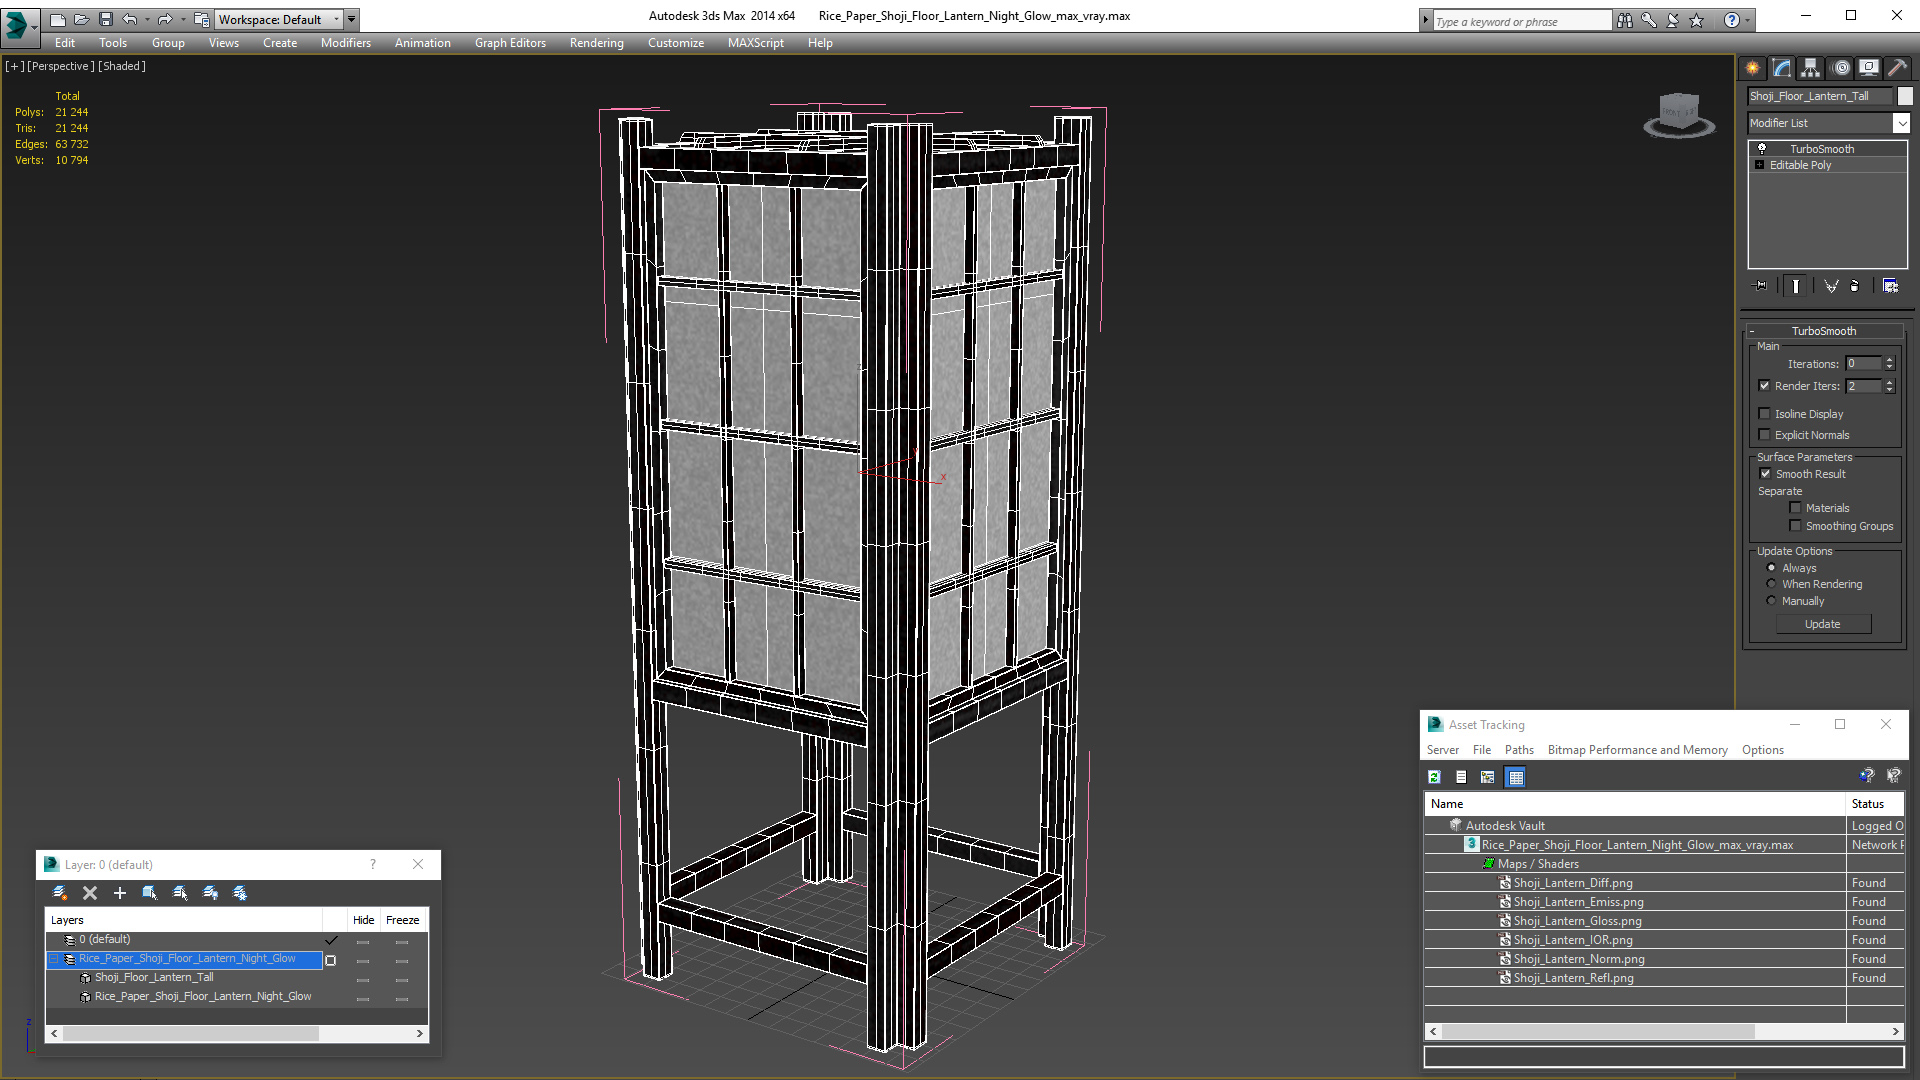
Task: Click Status column header in Asset Tracking
Action: click(x=1874, y=804)
